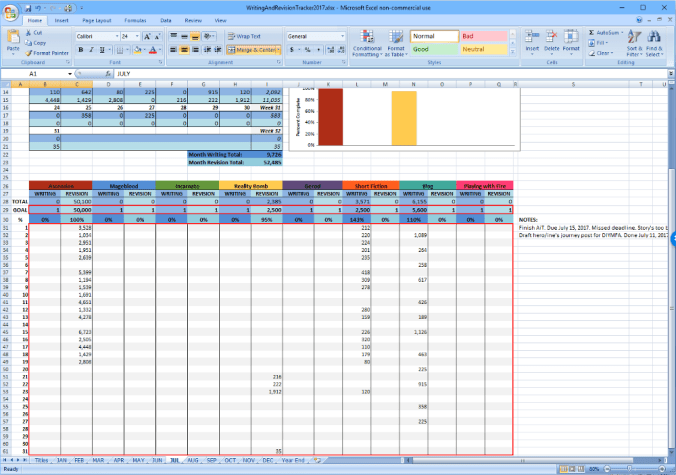Image resolution: width=676 pixels, height=475 pixels.
Task: Open Conditional Formatting options
Action: (x=367, y=40)
